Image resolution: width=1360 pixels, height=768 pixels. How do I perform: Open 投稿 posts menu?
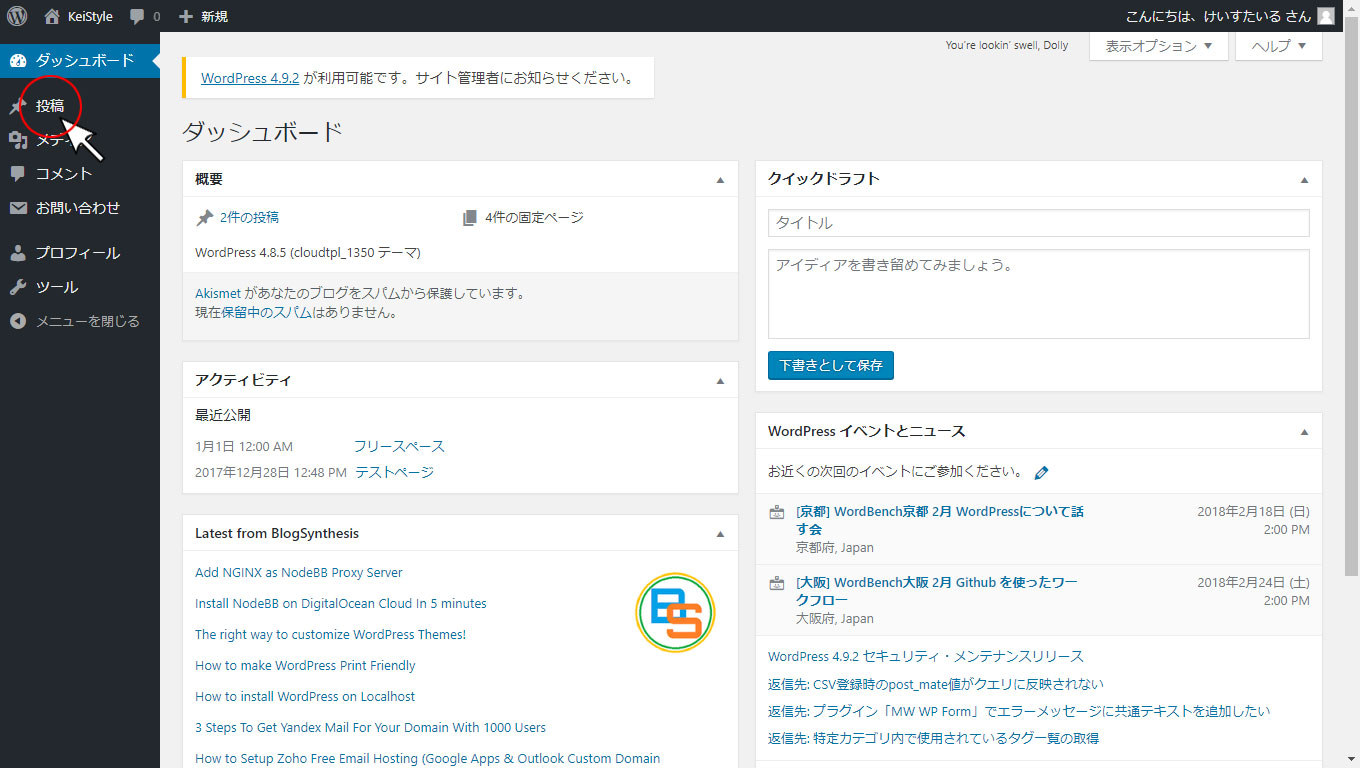tap(50, 106)
